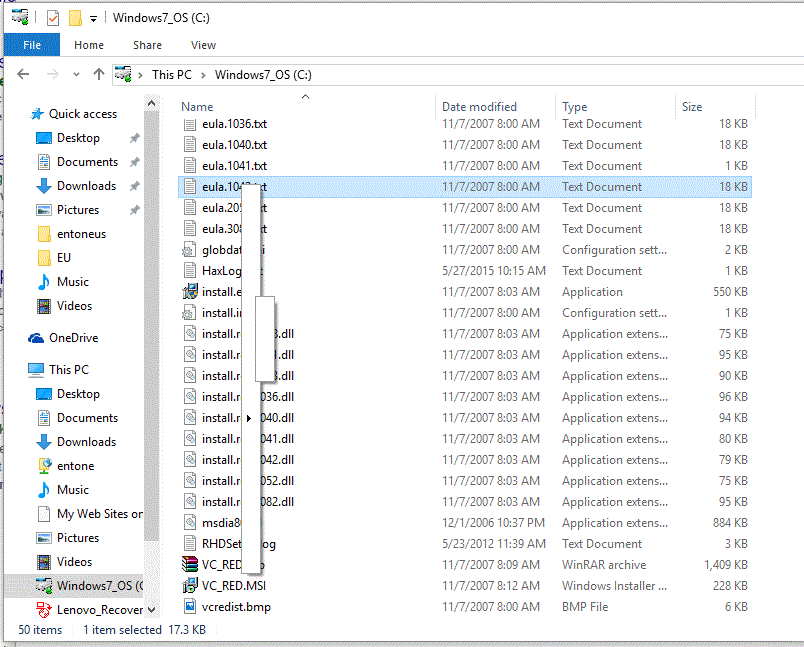Go back with the Back arrow button
804x647 pixels.
tap(23, 75)
